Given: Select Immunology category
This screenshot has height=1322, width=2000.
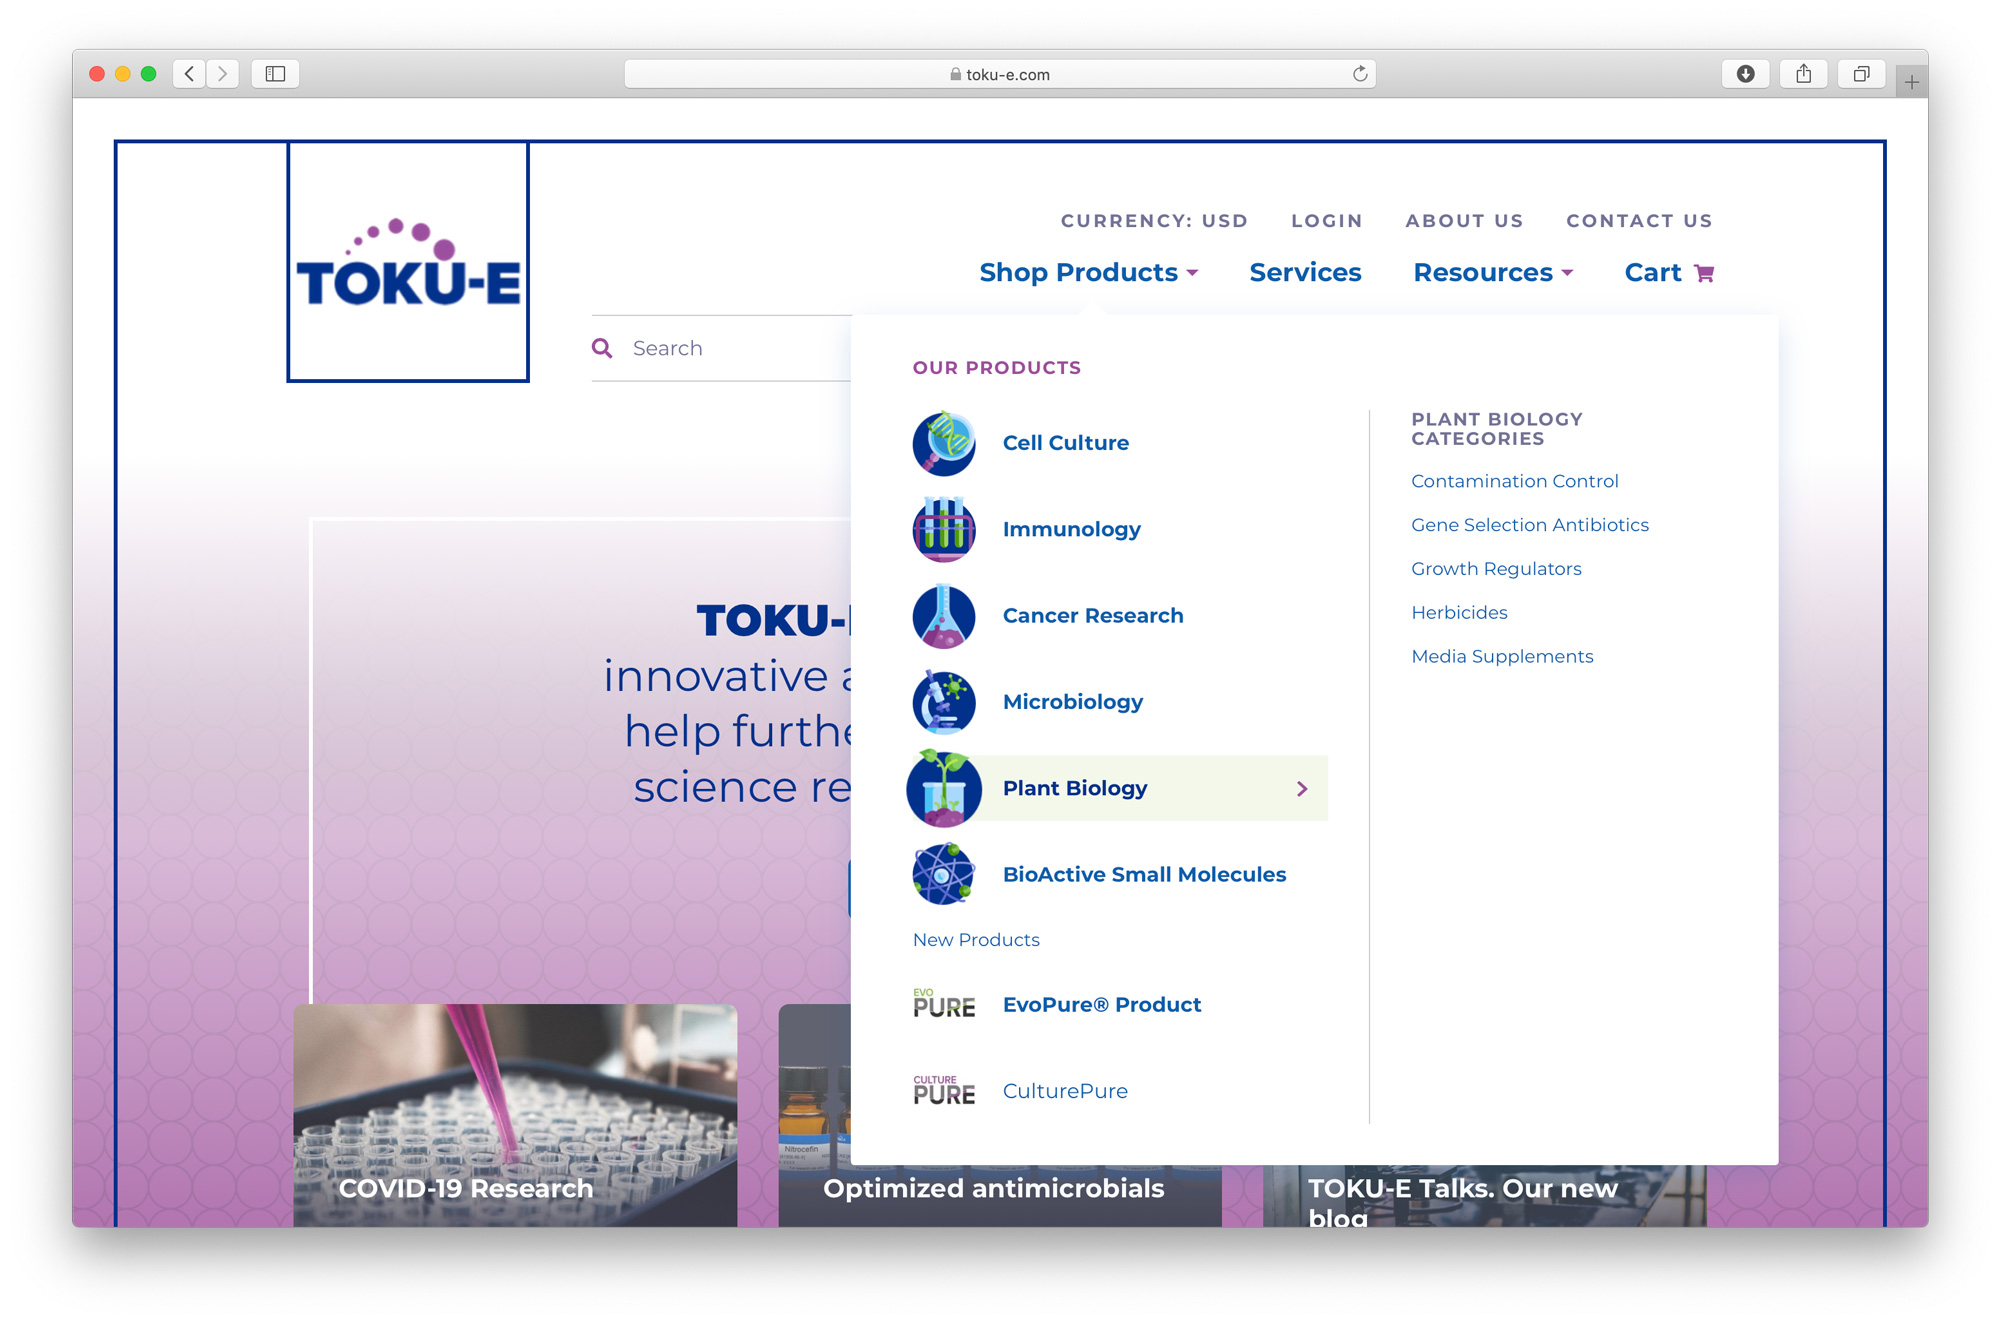Looking at the screenshot, I should pyautogui.click(x=1071, y=529).
